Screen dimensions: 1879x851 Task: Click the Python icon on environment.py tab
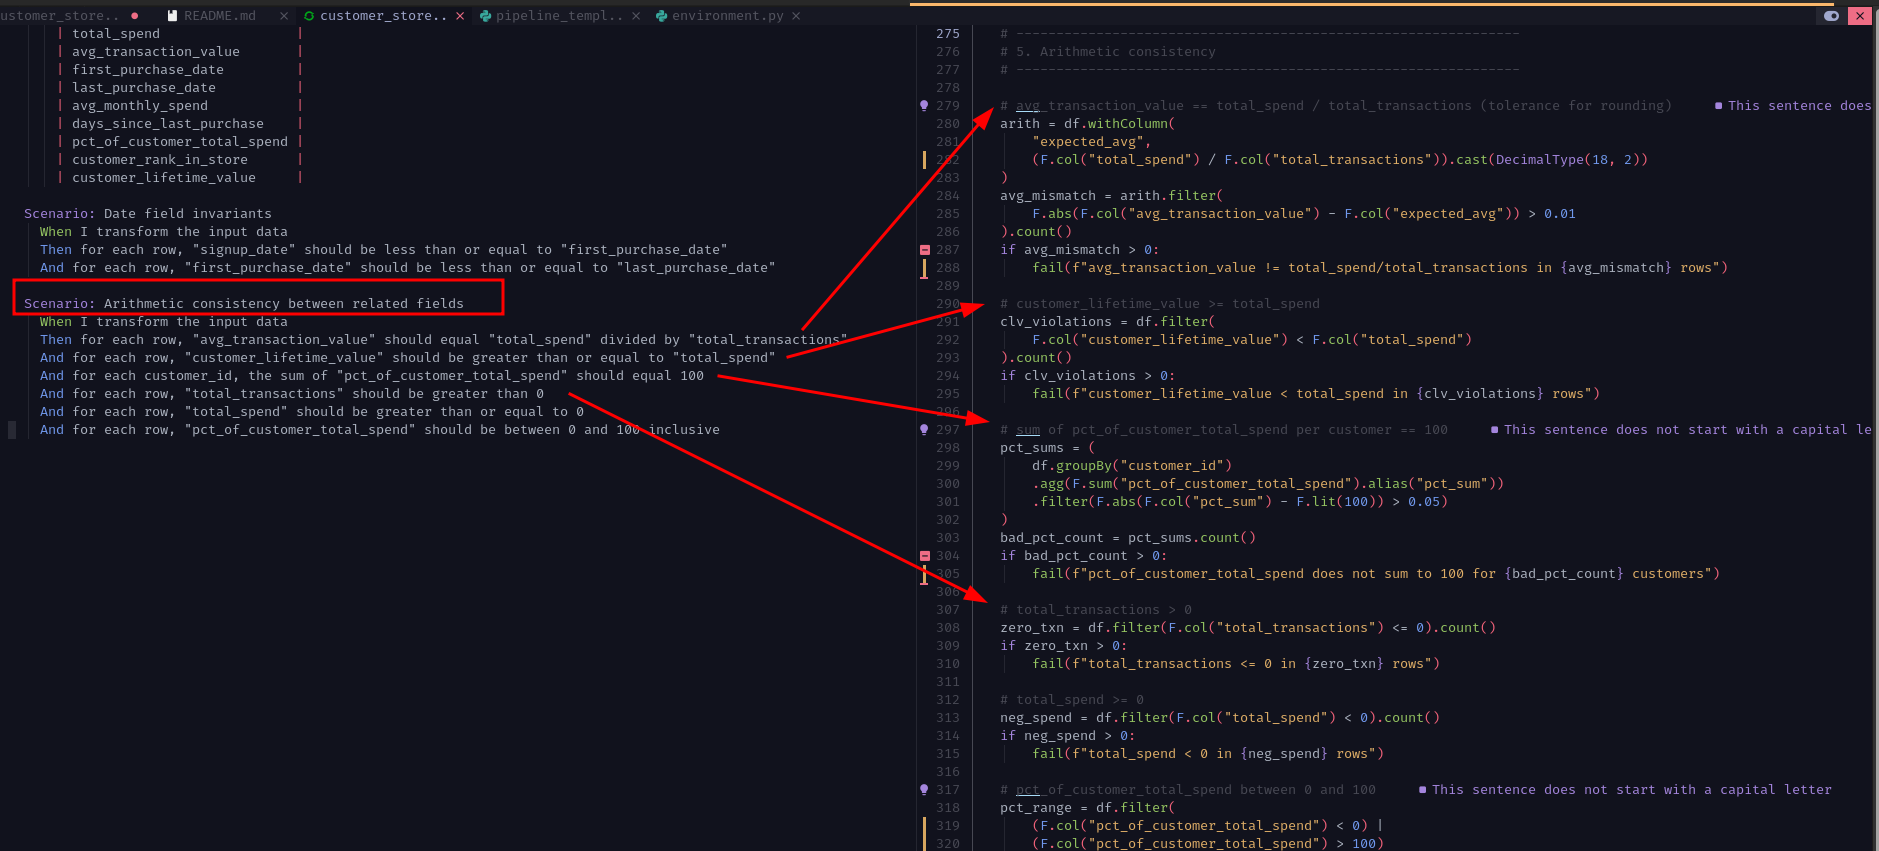click(x=661, y=16)
